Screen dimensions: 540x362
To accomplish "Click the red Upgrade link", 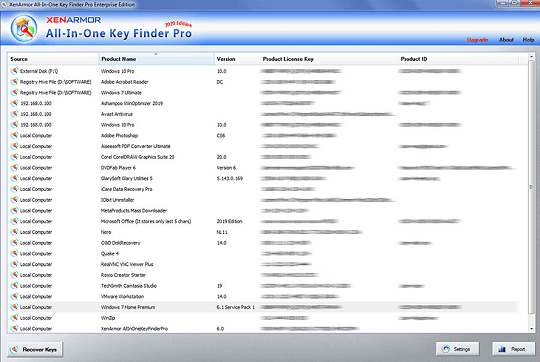I will click(477, 40).
